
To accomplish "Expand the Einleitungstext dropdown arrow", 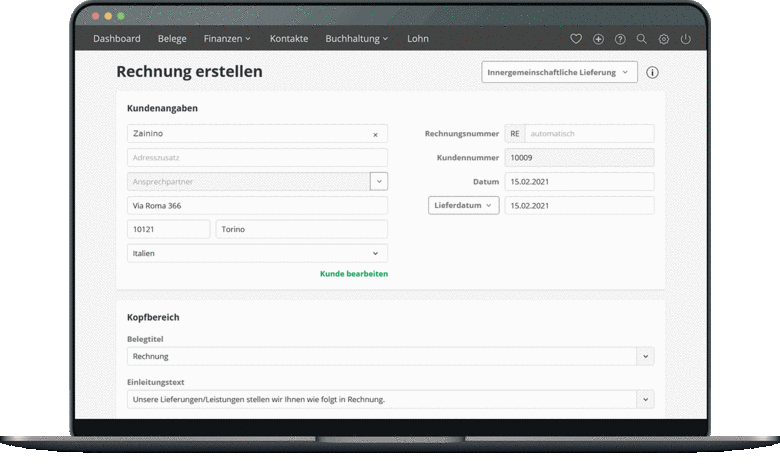I will pyautogui.click(x=646, y=399).
